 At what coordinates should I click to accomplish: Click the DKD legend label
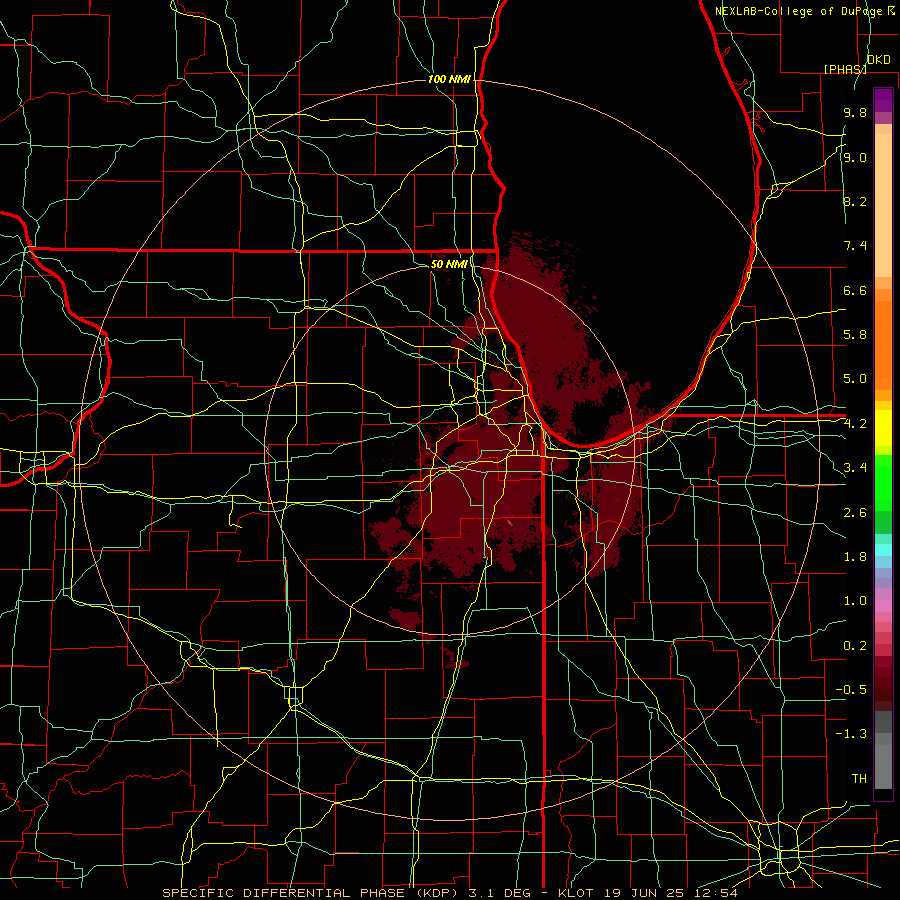[878, 60]
